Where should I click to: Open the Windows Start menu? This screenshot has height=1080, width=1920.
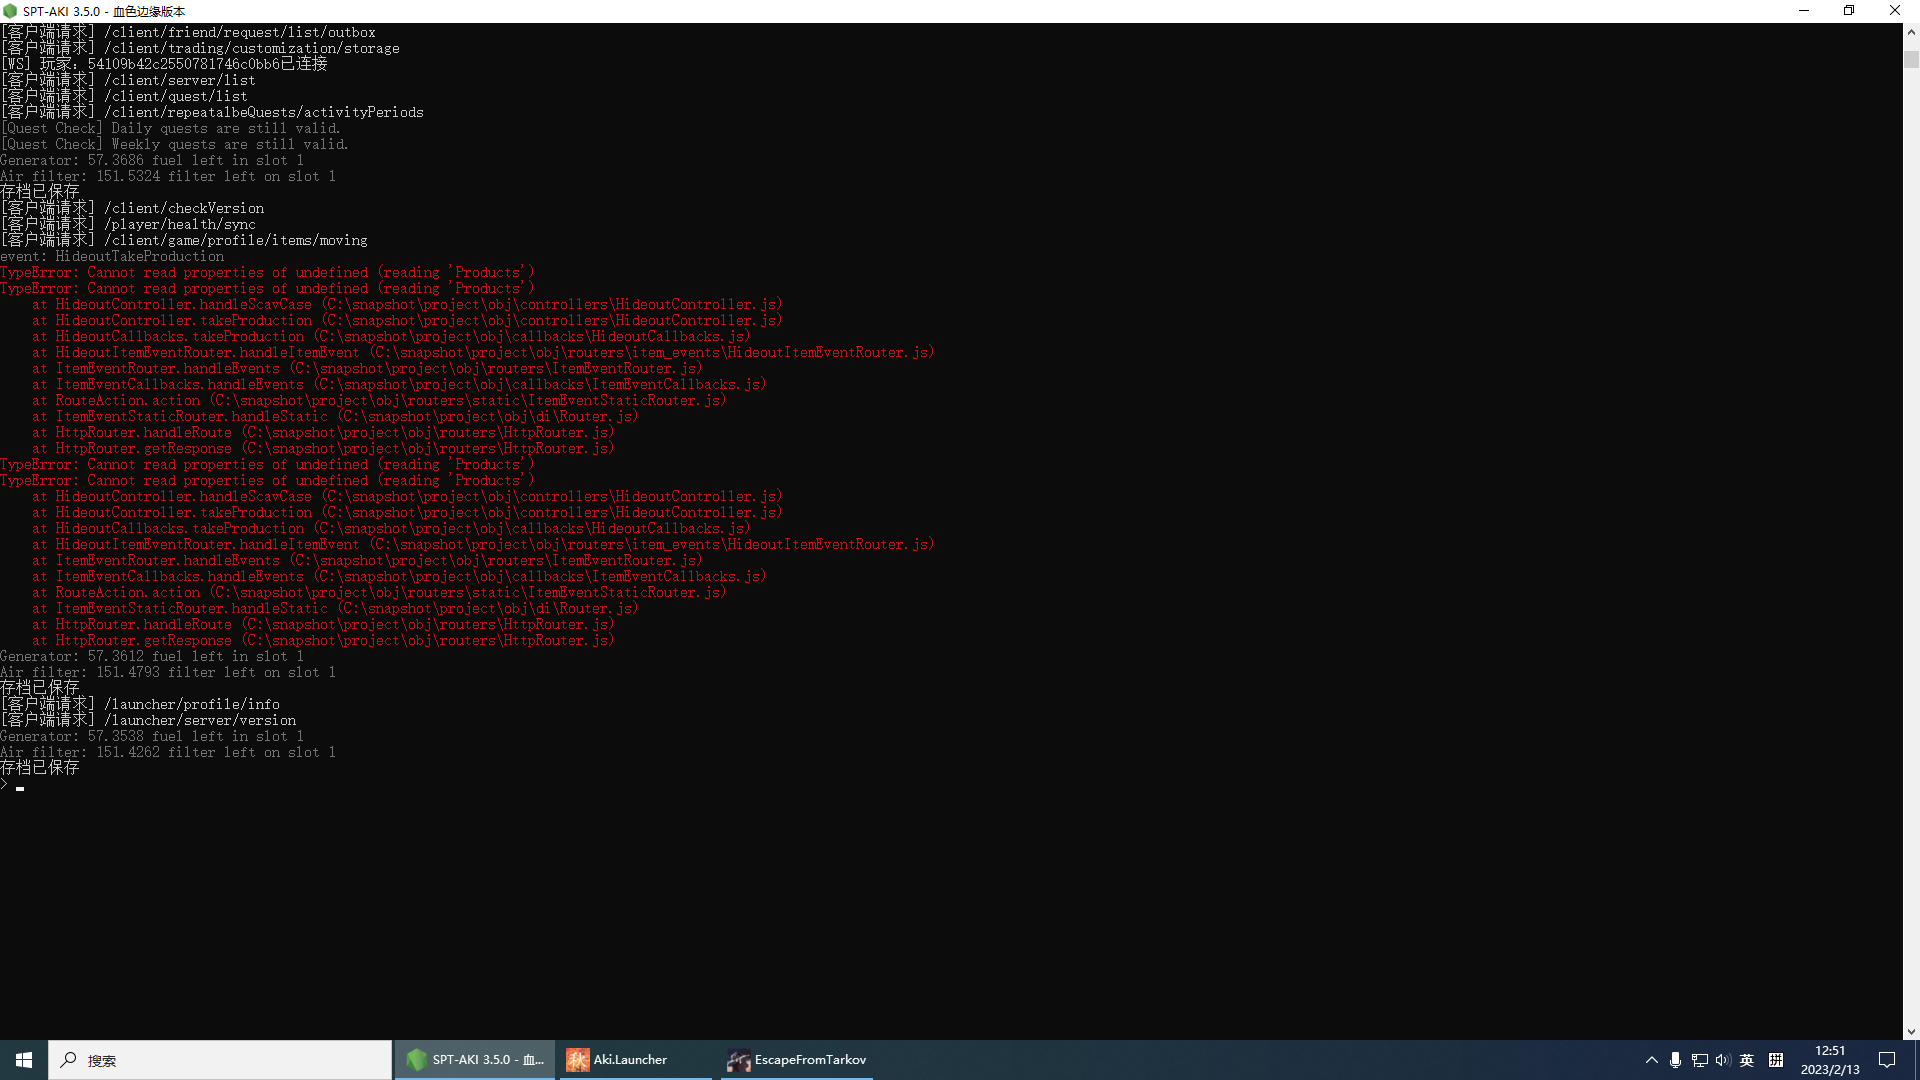click(x=24, y=1060)
